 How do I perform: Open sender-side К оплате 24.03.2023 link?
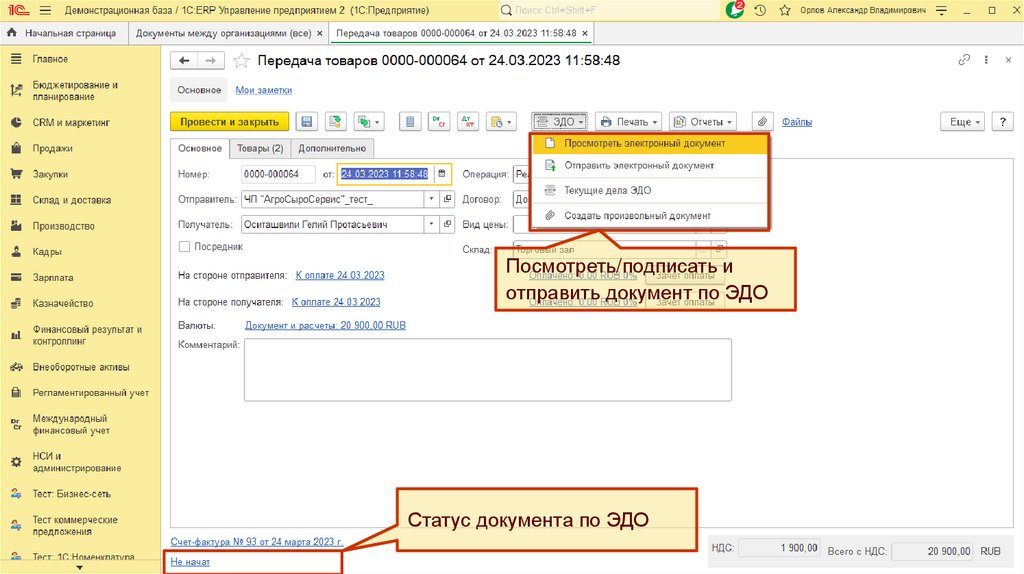tap(340, 276)
